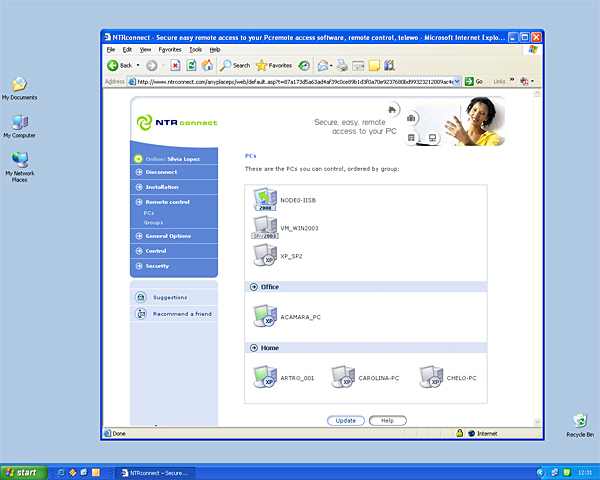Open the File menu
The height and width of the screenshot is (480, 600).
111,49
